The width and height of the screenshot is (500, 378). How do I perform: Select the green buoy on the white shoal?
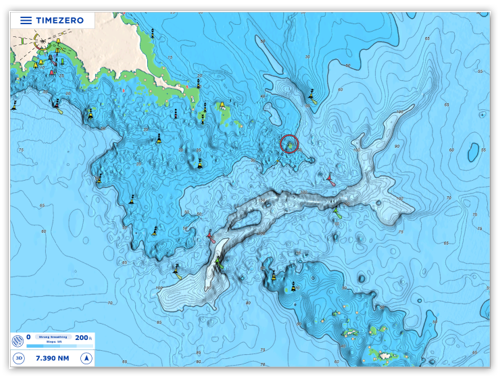(x=219, y=263)
